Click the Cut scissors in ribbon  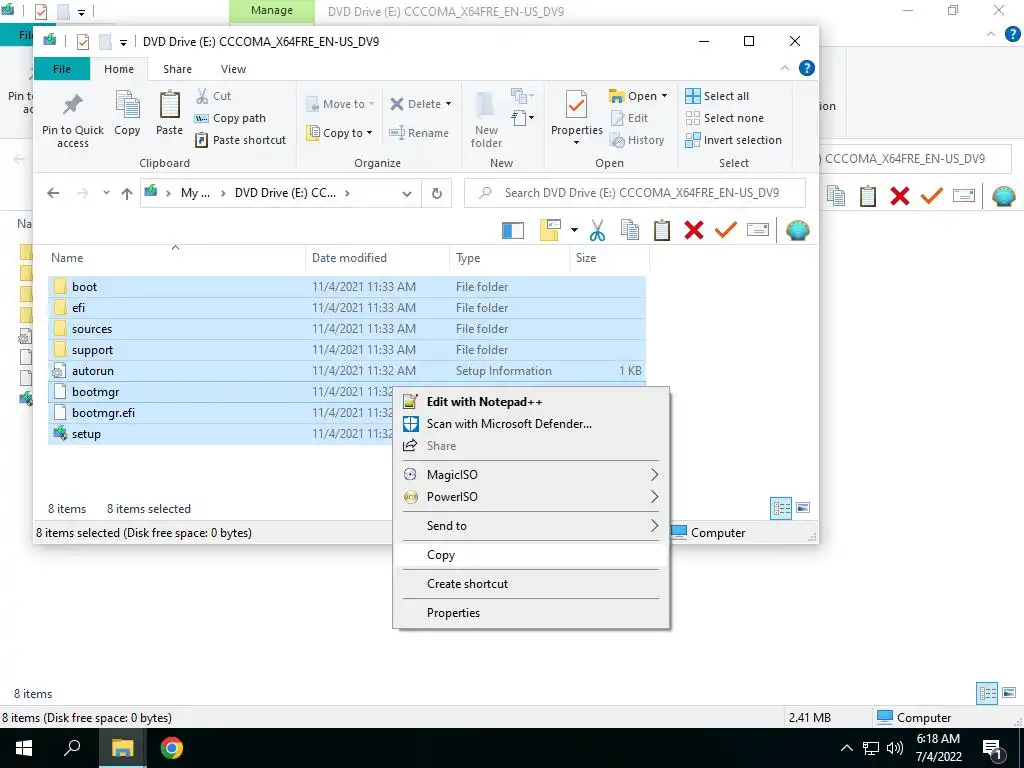click(x=202, y=96)
